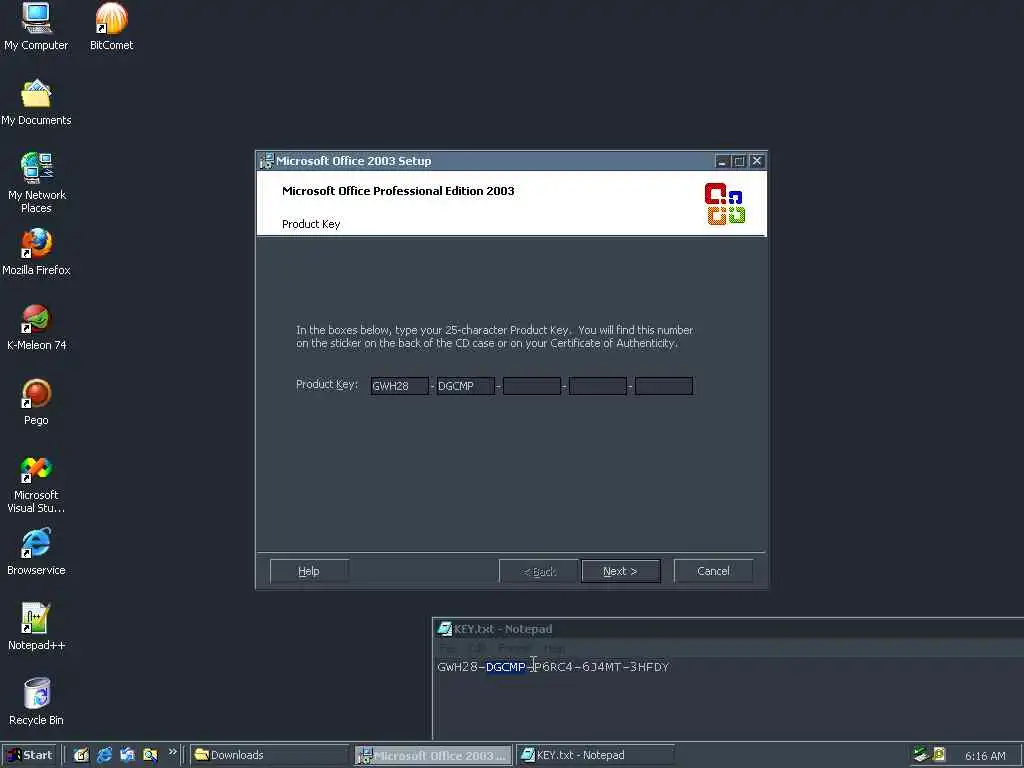Launch the Mozilla Firefox desktop shortcut
1024x768 pixels.
(36, 251)
